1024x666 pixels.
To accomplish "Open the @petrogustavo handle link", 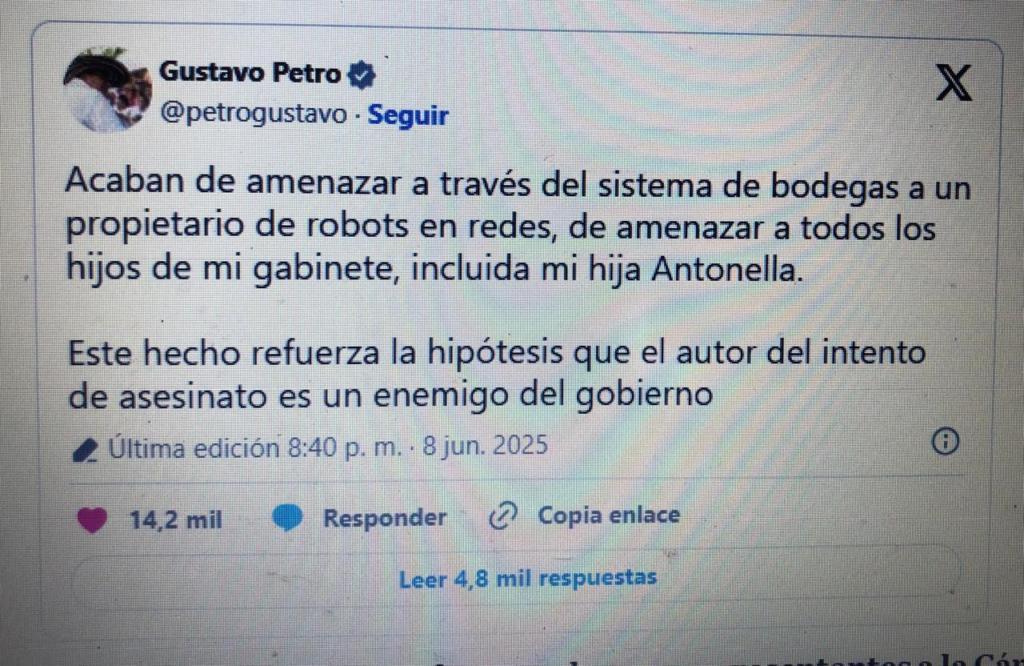I will (x=253, y=114).
